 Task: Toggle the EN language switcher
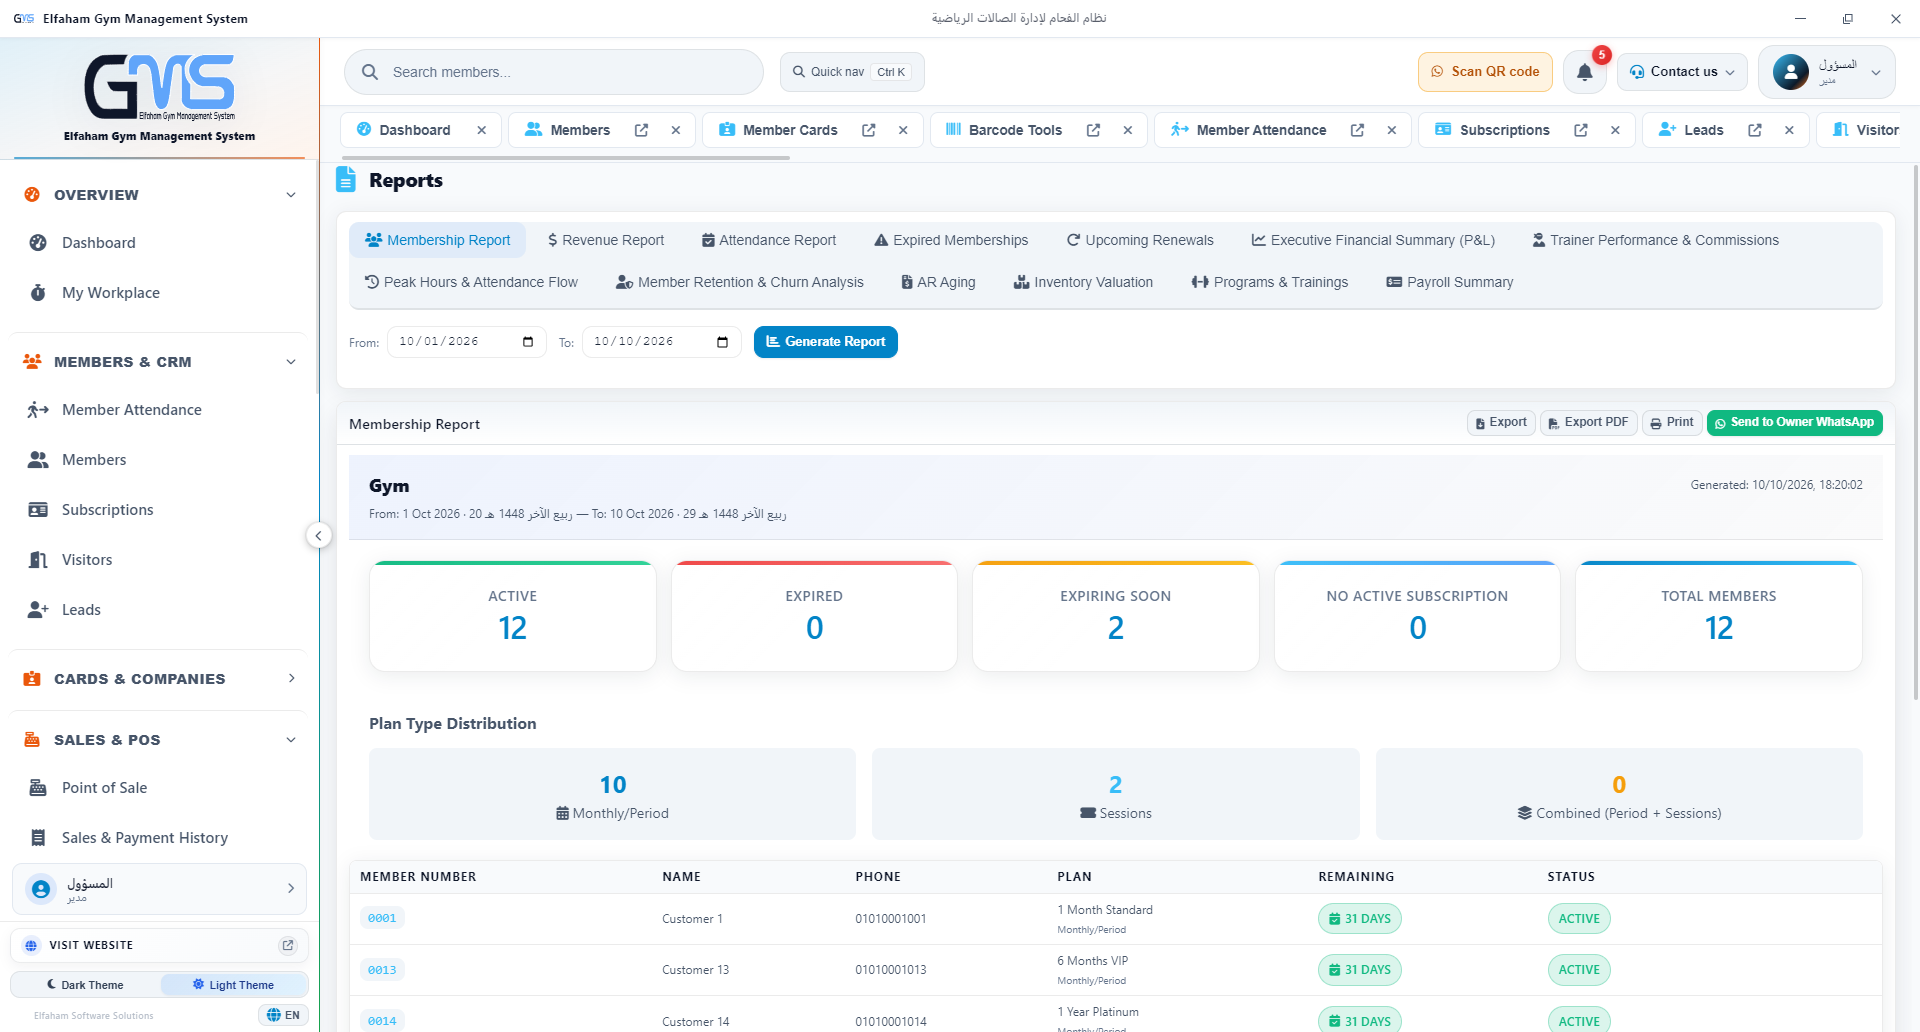[284, 1015]
